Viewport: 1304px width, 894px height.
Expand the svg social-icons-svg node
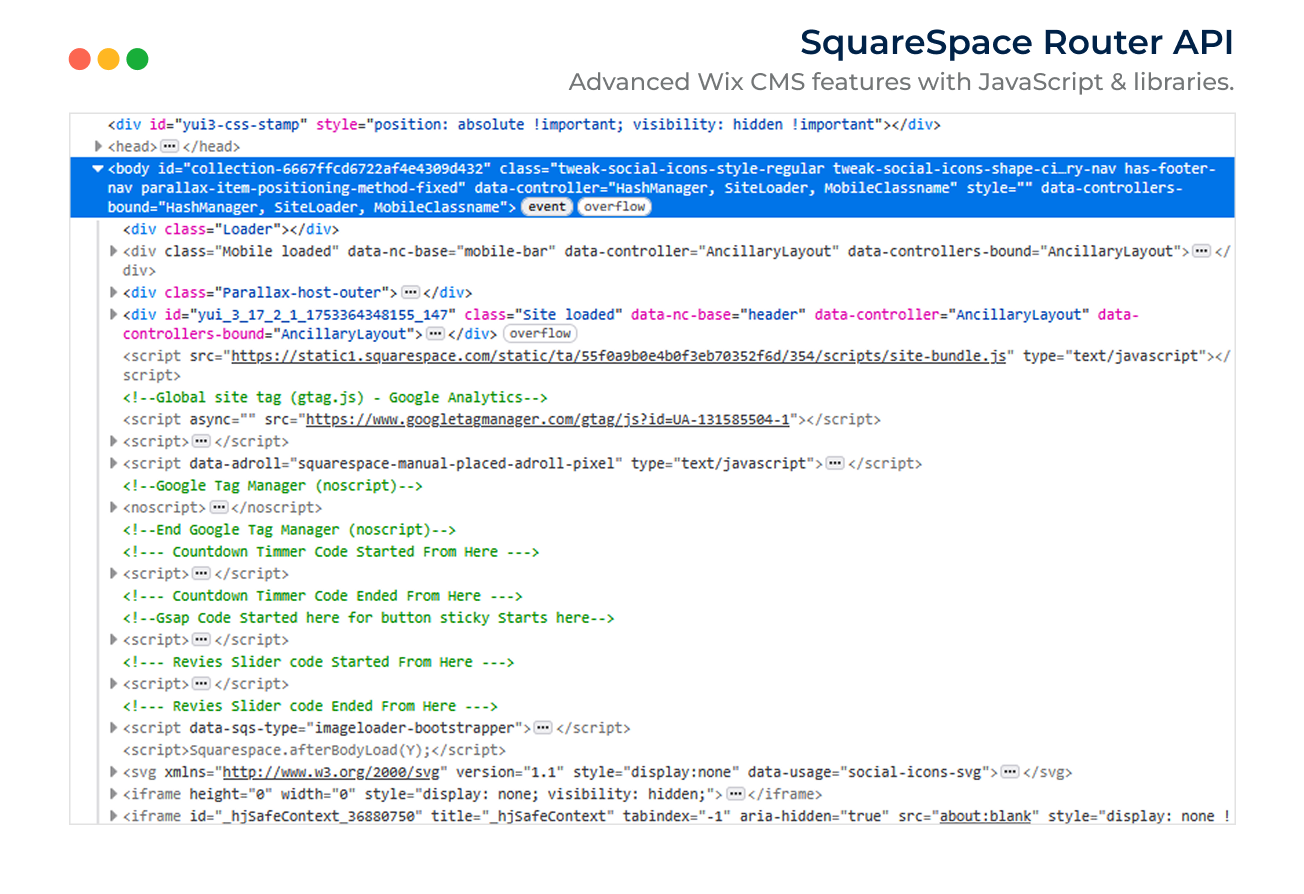coord(113,772)
